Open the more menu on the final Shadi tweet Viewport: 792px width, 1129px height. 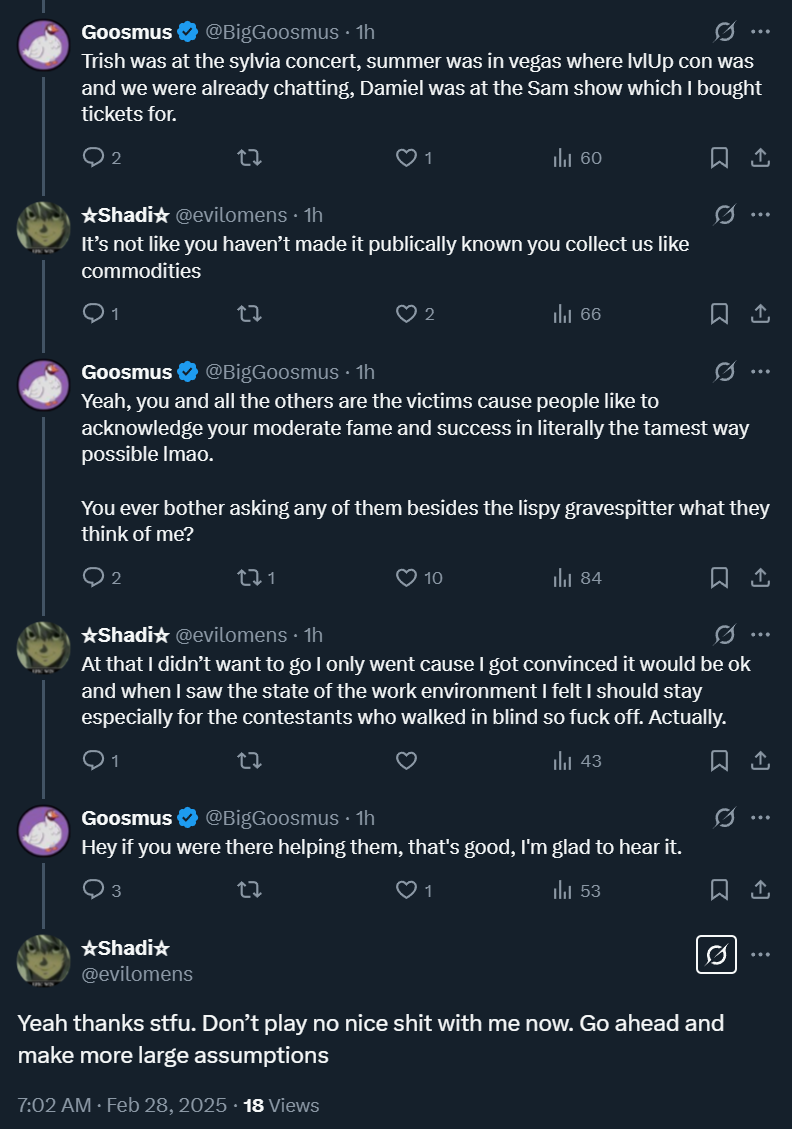(x=760, y=955)
